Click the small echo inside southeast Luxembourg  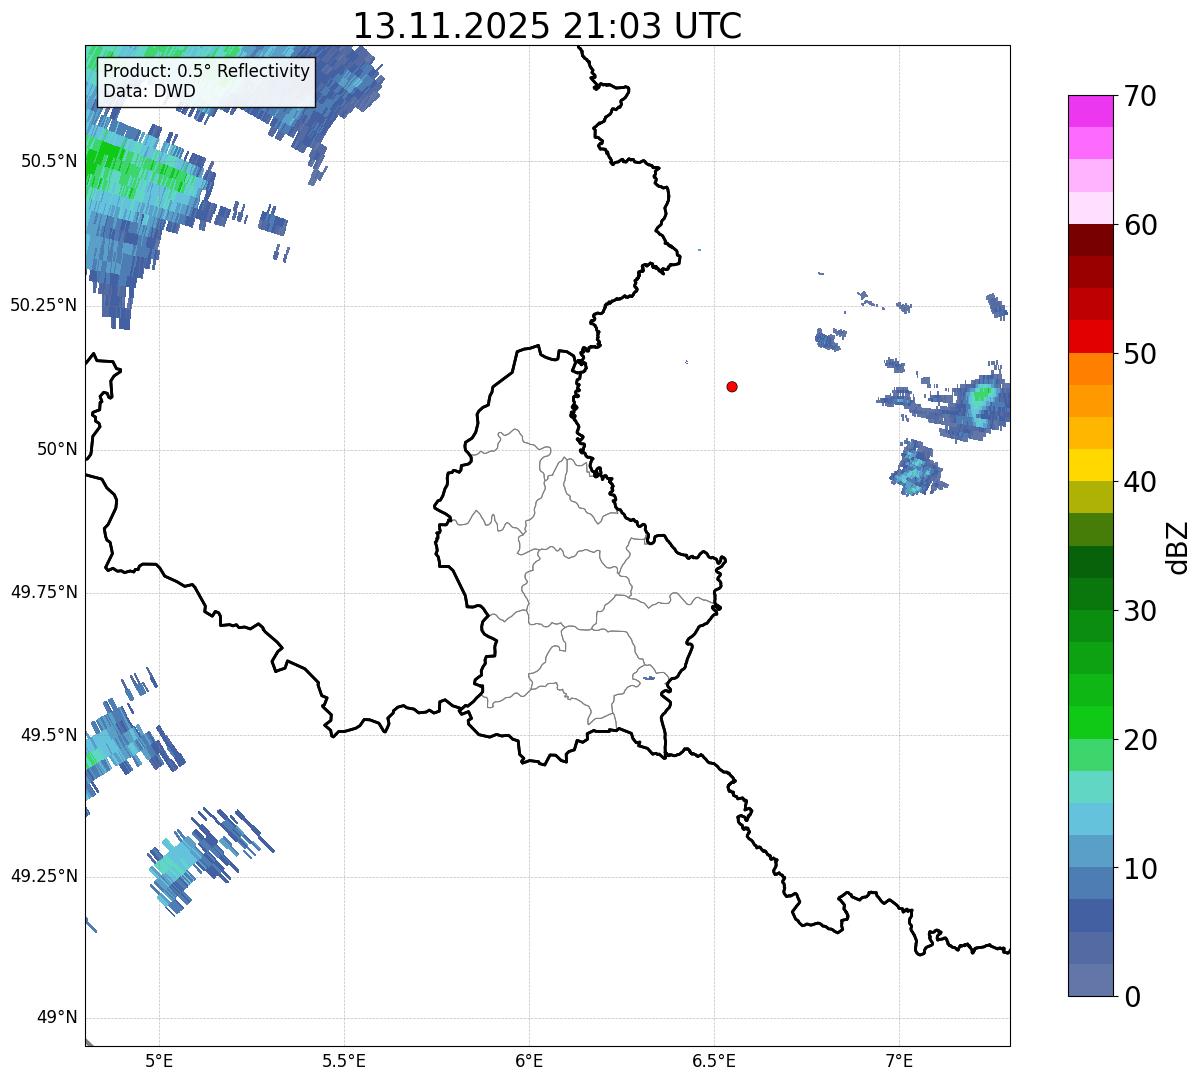pos(648,678)
